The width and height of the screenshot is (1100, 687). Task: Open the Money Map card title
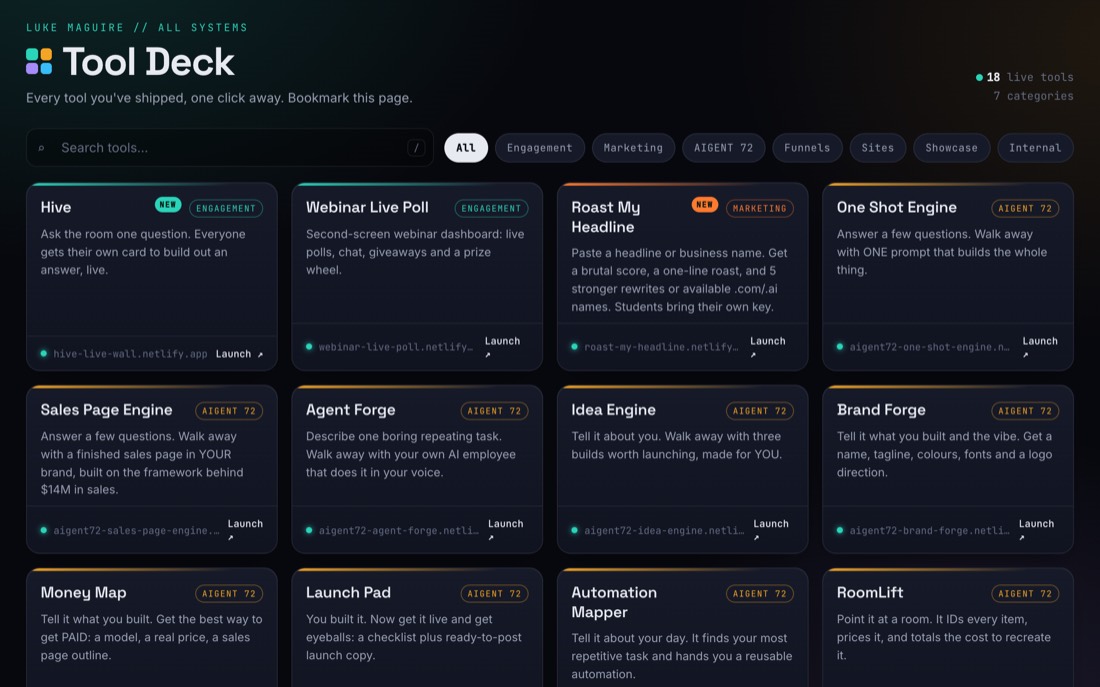pyautogui.click(x=83, y=593)
